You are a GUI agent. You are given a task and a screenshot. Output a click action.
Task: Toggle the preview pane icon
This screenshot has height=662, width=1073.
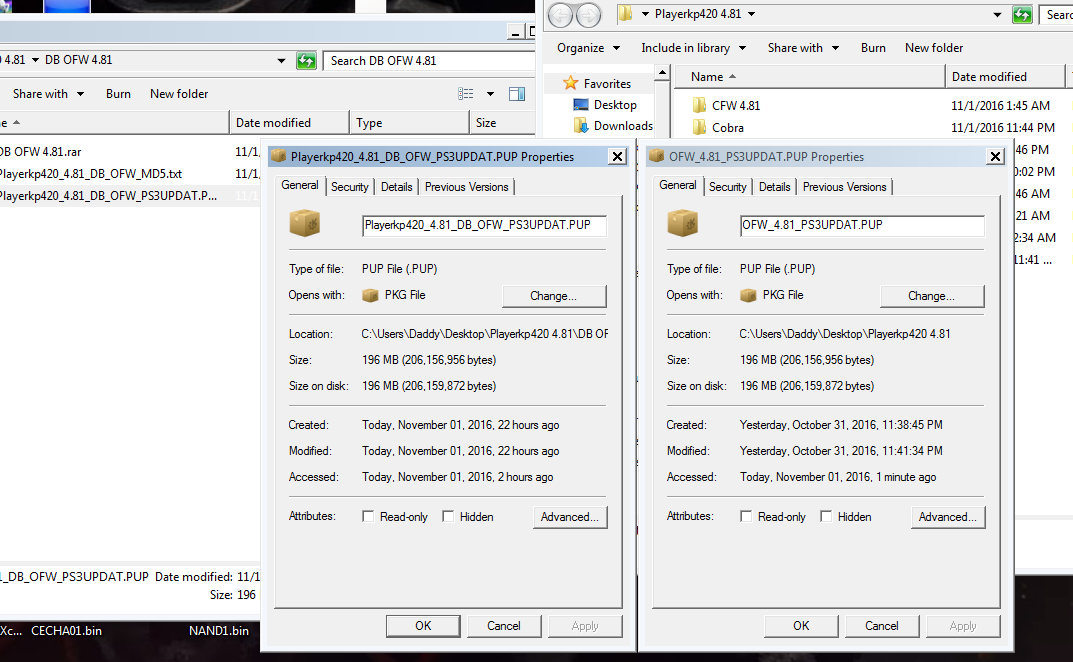(517, 94)
